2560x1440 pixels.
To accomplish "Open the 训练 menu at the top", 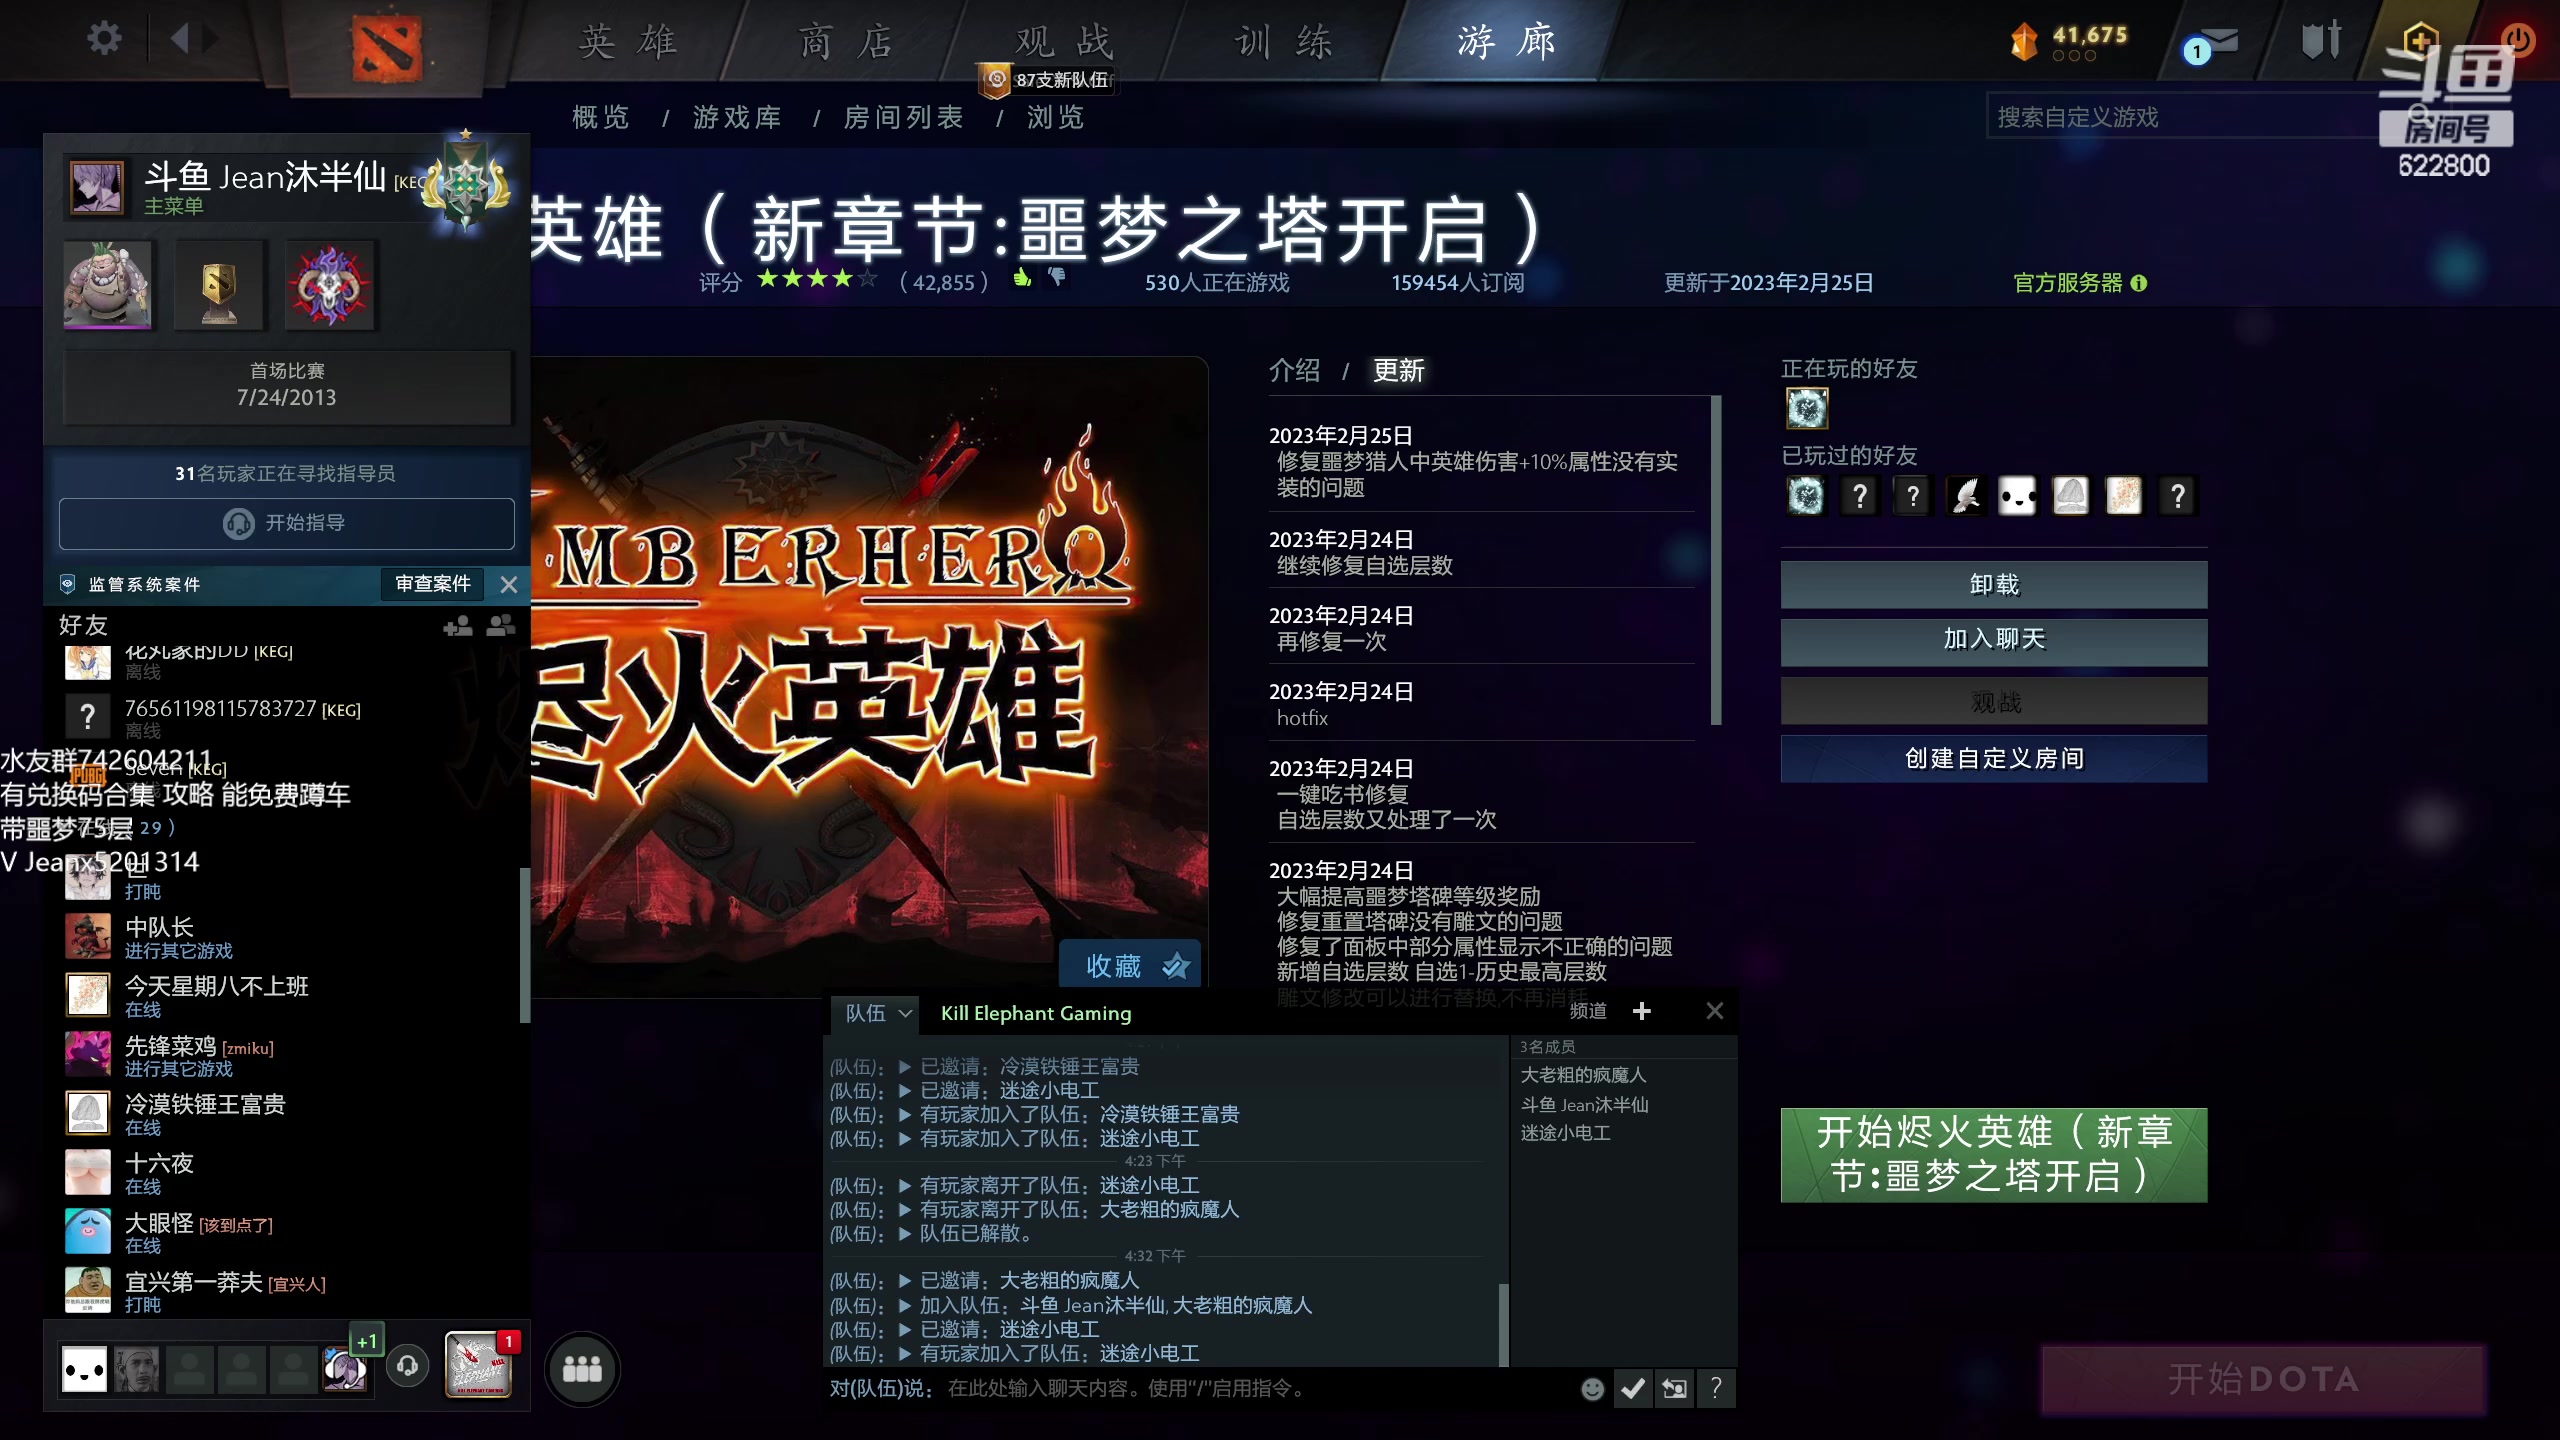I will click(1285, 42).
